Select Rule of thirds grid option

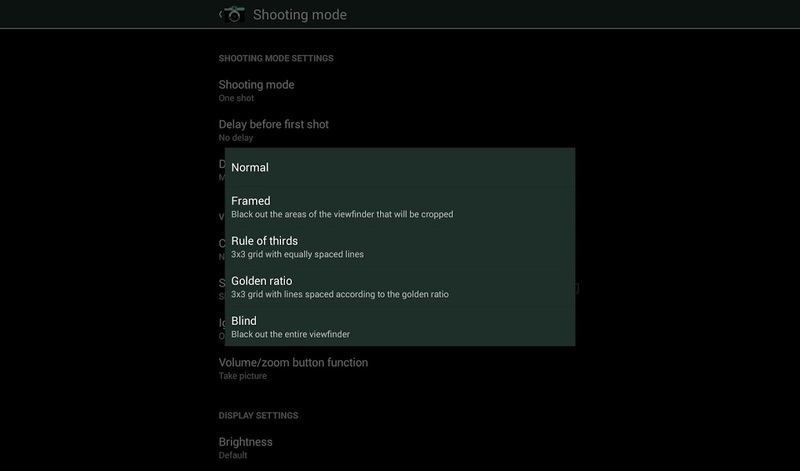point(400,246)
